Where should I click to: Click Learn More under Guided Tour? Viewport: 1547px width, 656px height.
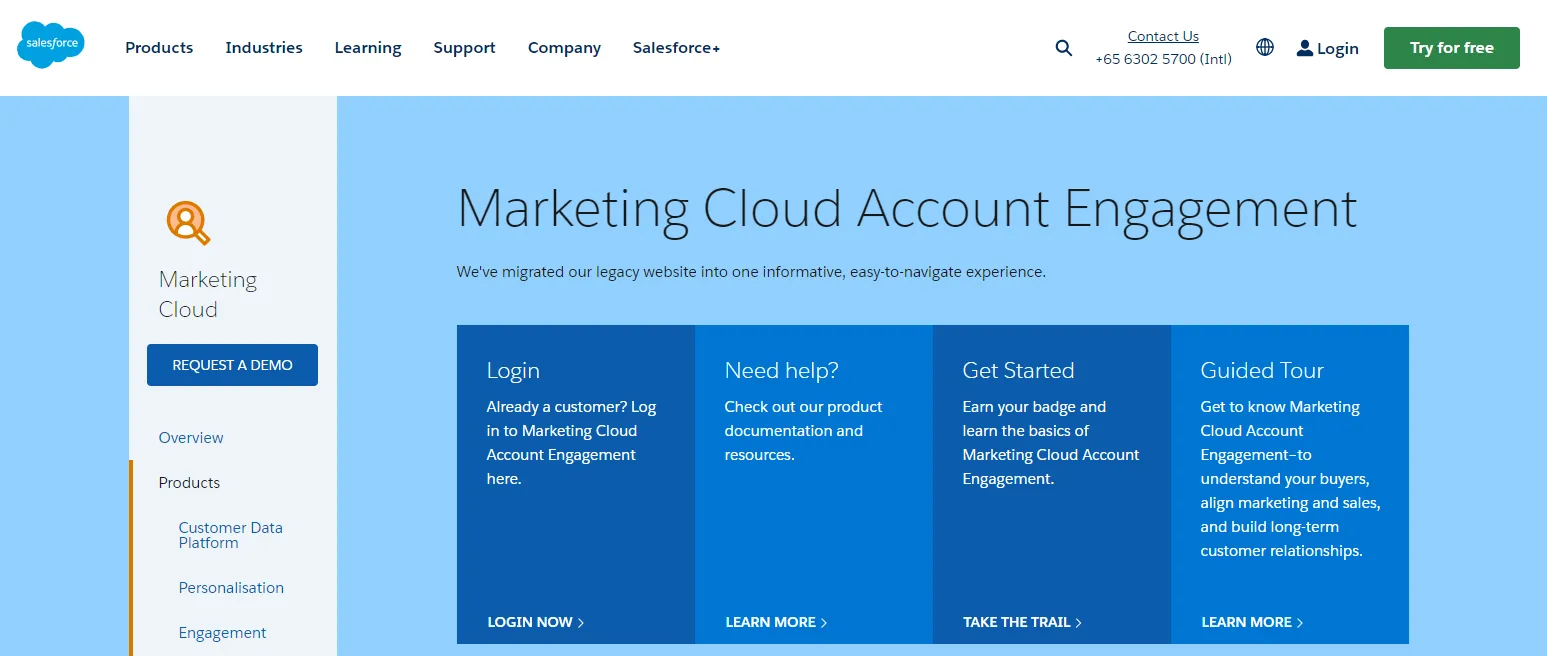[1252, 622]
